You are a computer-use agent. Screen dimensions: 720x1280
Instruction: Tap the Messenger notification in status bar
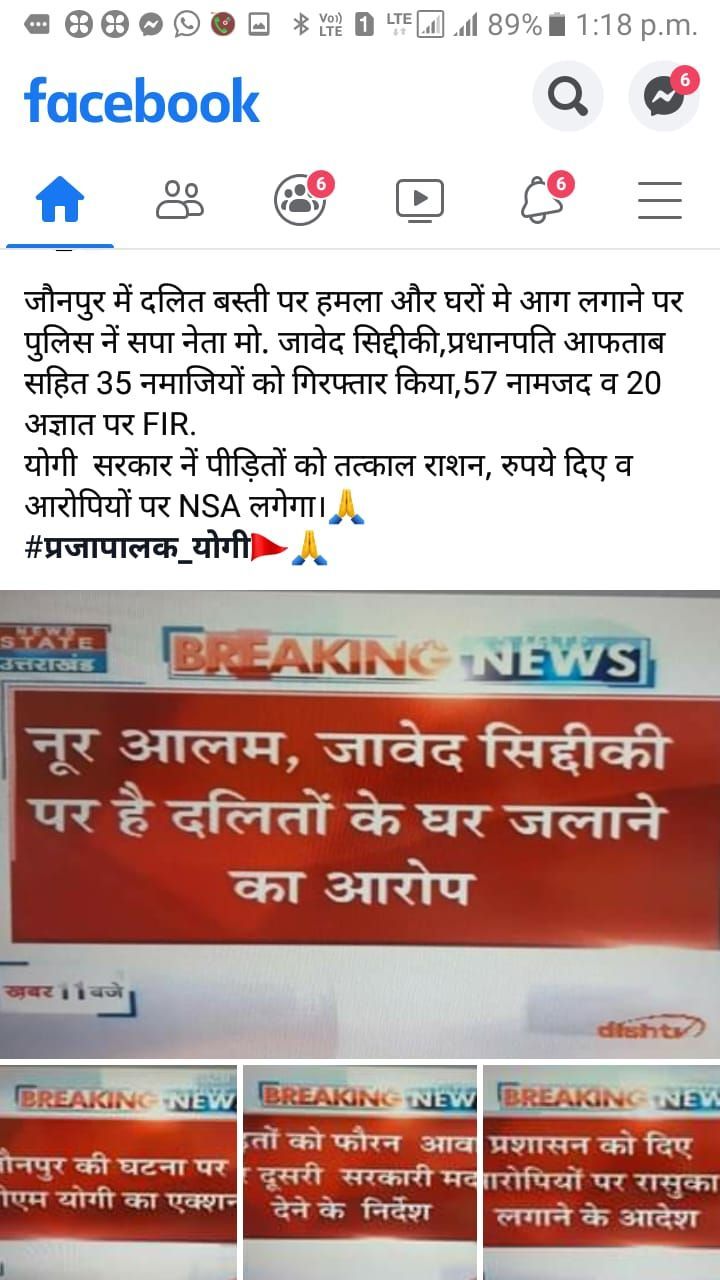pos(151,25)
